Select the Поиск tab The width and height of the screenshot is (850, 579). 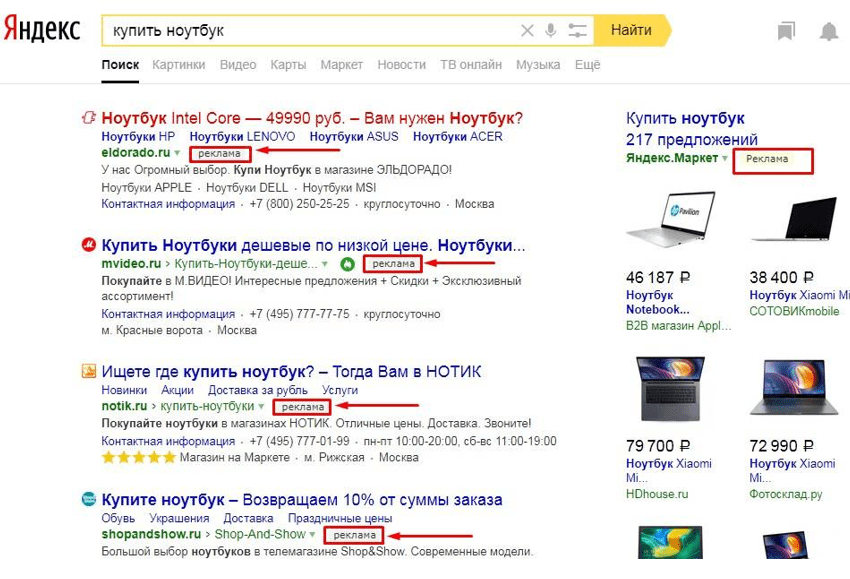[x=120, y=65]
